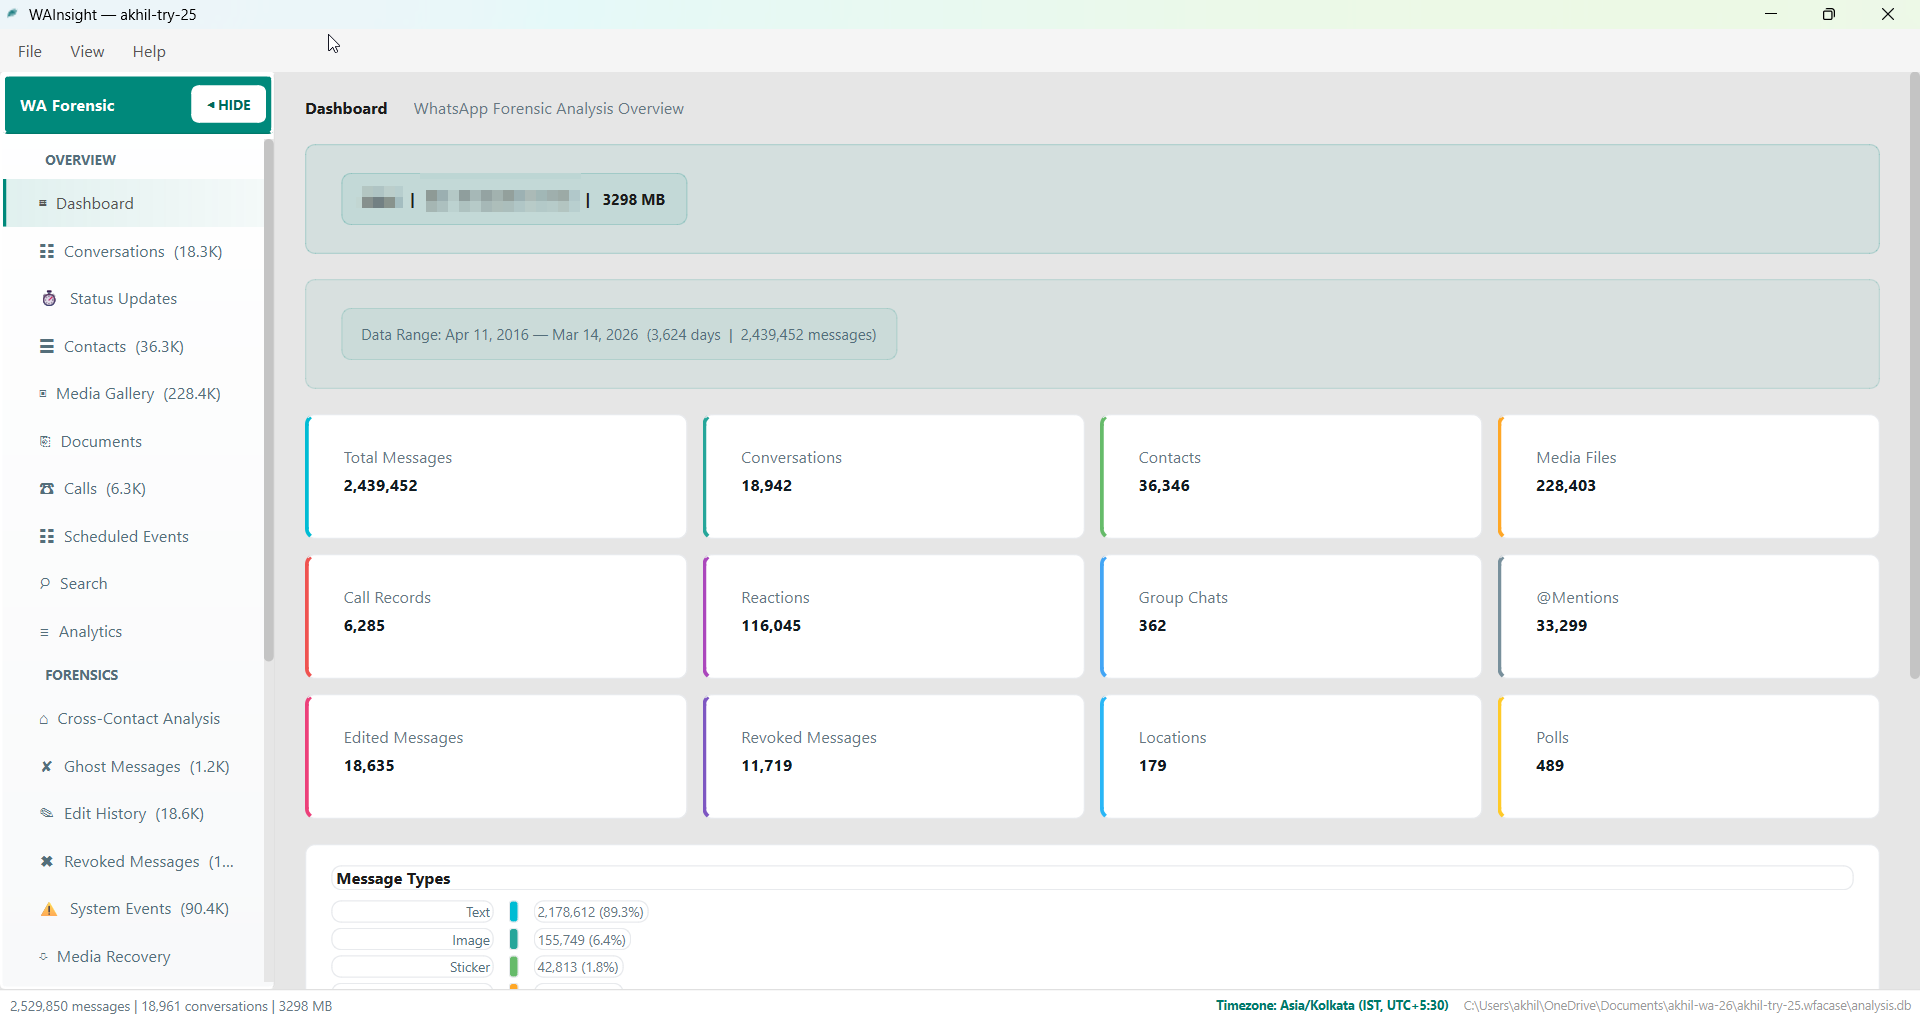Navigate to Documents section

(134, 442)
